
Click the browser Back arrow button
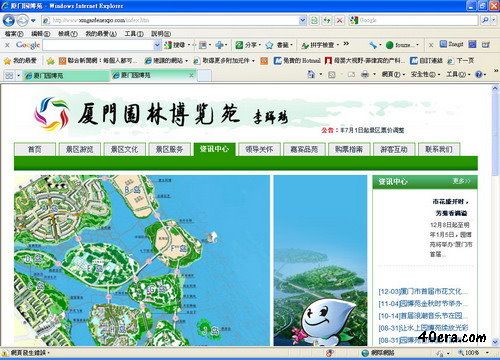9,21
